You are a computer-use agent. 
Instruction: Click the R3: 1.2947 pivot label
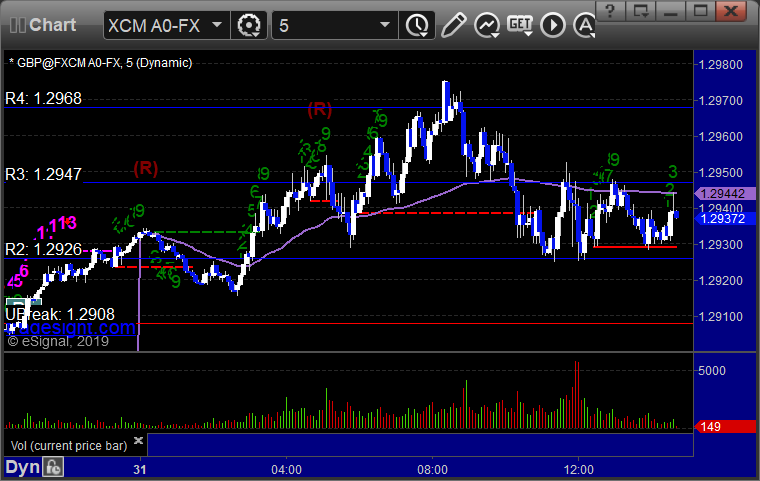(44, 174)
